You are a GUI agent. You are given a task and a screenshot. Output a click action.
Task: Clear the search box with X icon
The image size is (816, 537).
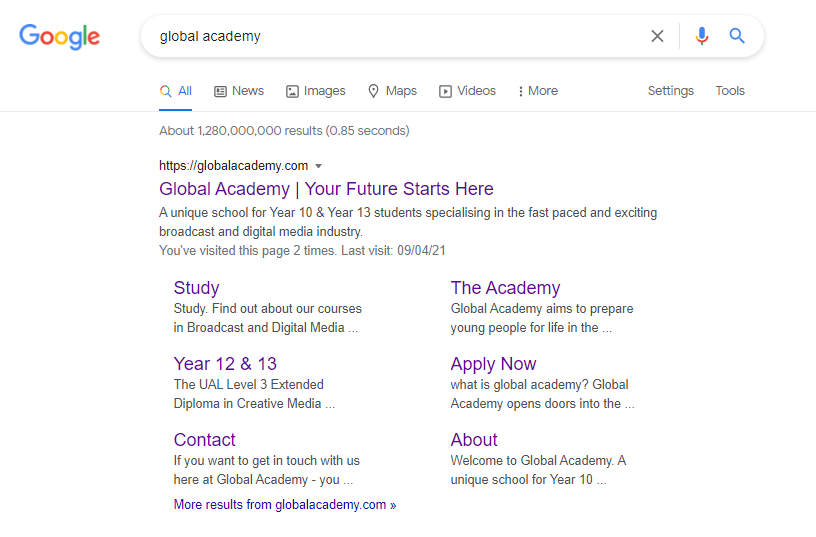point(657,36)
